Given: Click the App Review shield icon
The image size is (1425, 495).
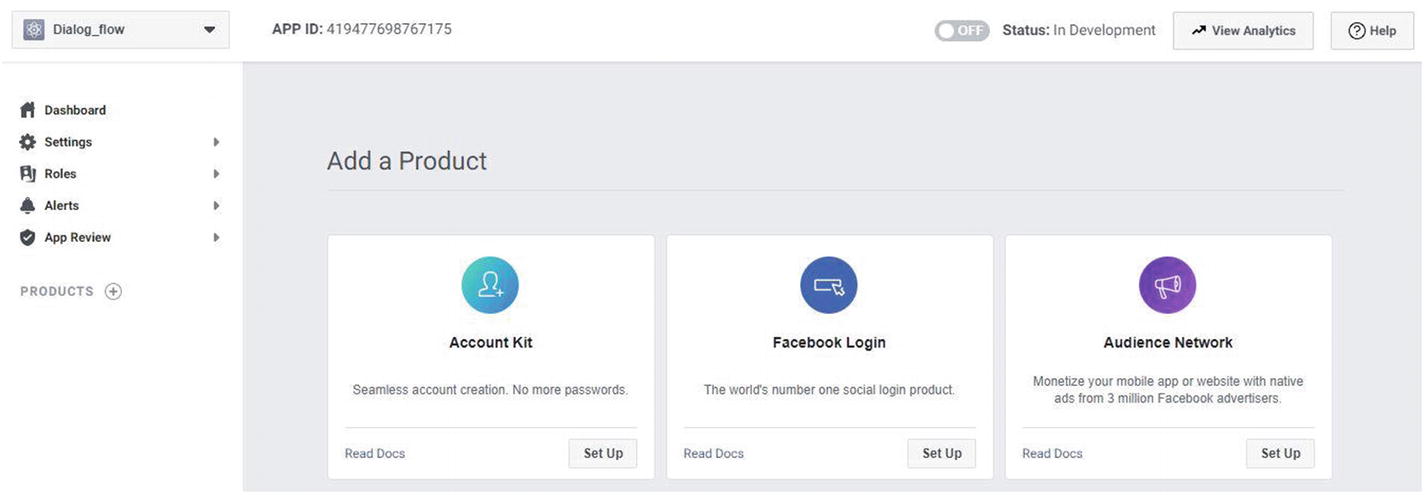Looking at the screenshot, I should click(28, 237).
